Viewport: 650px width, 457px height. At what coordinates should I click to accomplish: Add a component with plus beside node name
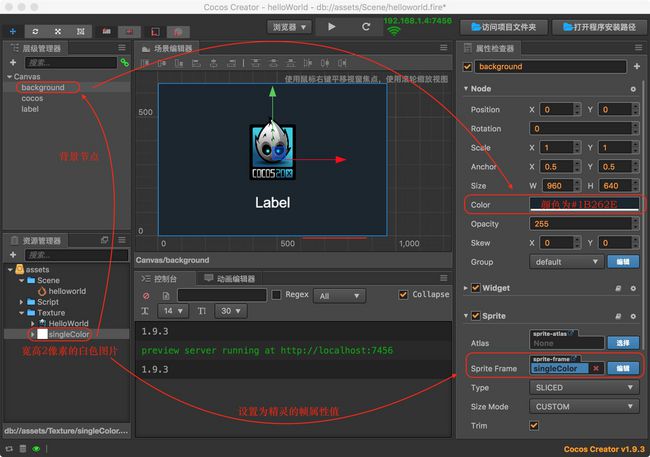click(x=637, y=66)
